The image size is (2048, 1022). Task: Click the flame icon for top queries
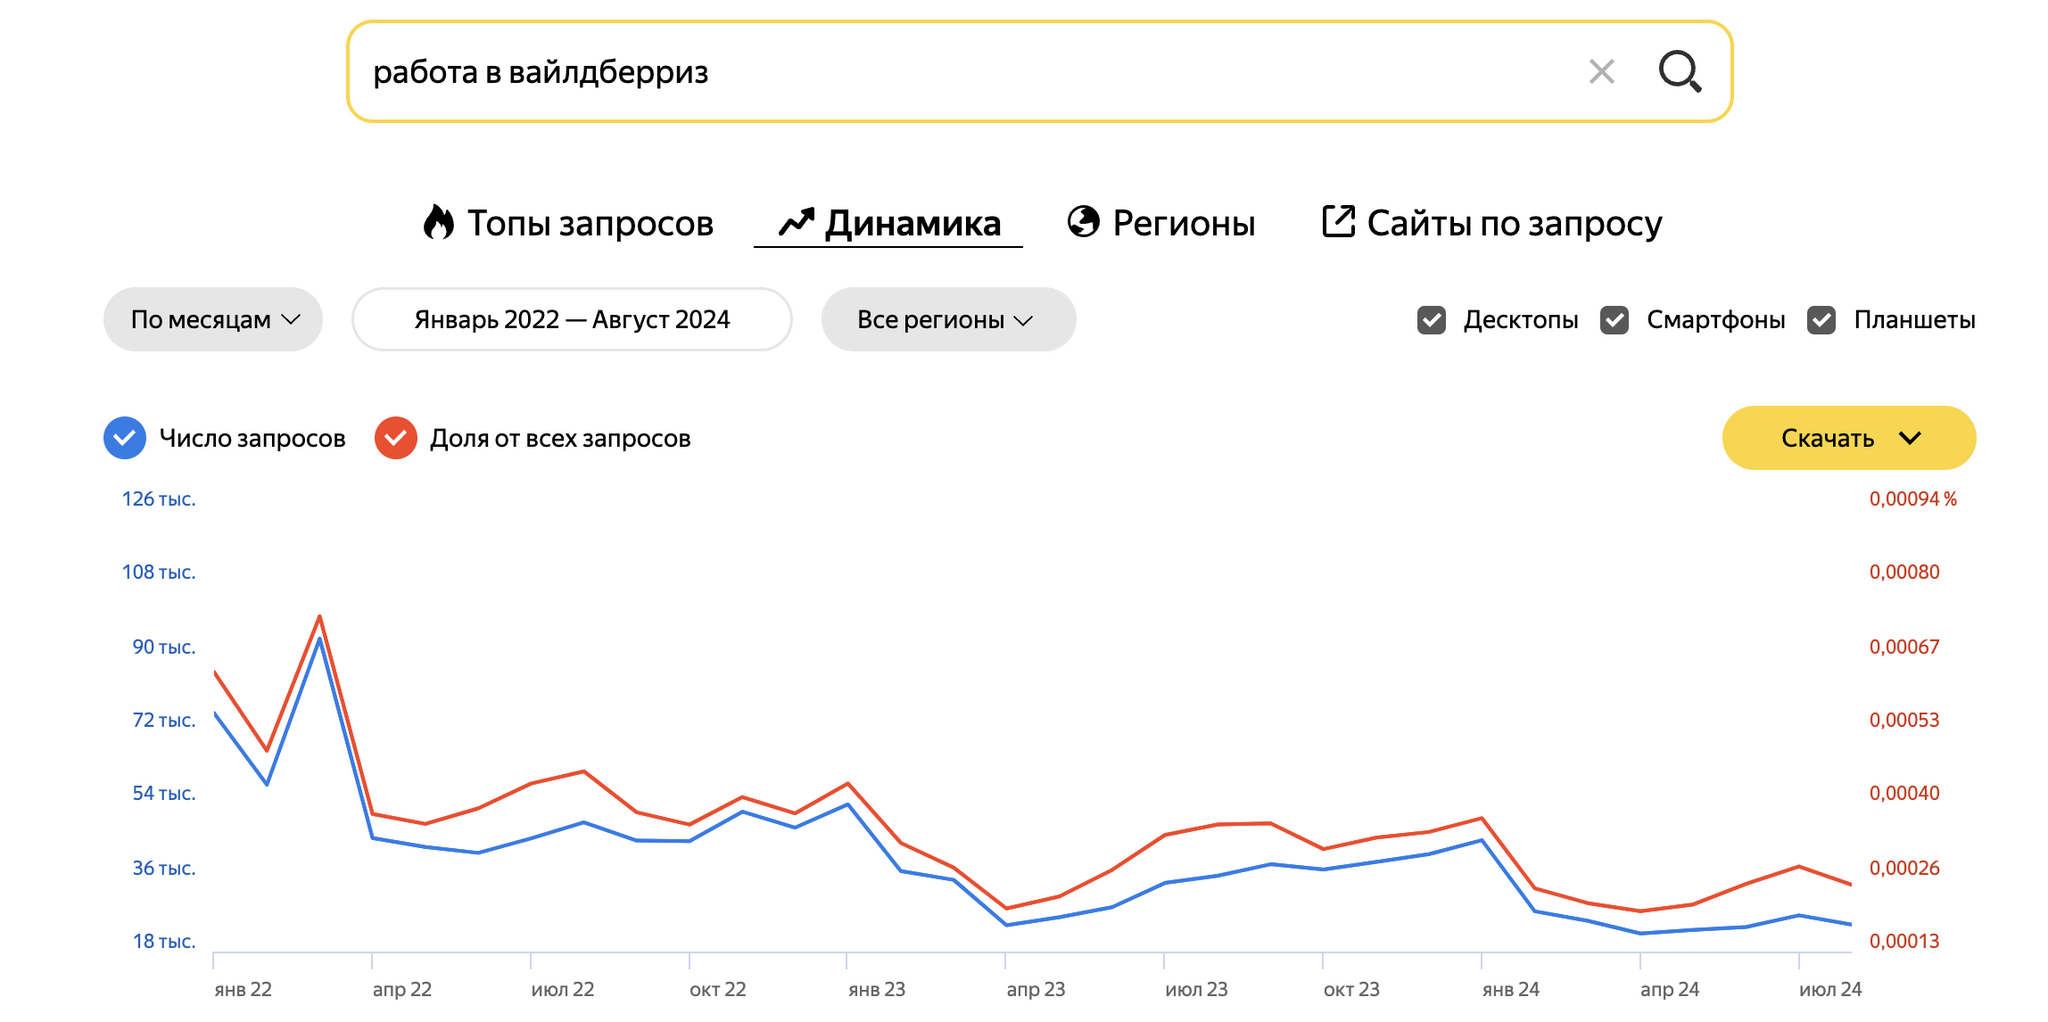[x=438, y=222]
